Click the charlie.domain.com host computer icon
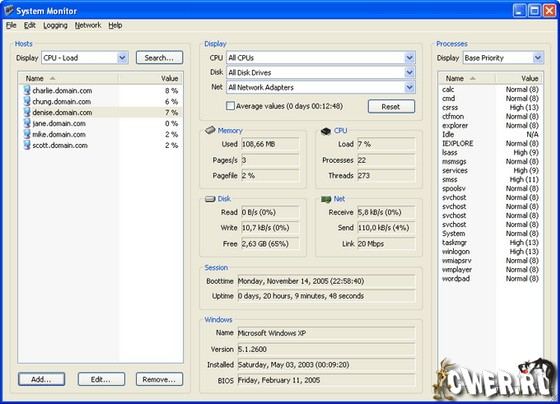 [x=27, y=90]
